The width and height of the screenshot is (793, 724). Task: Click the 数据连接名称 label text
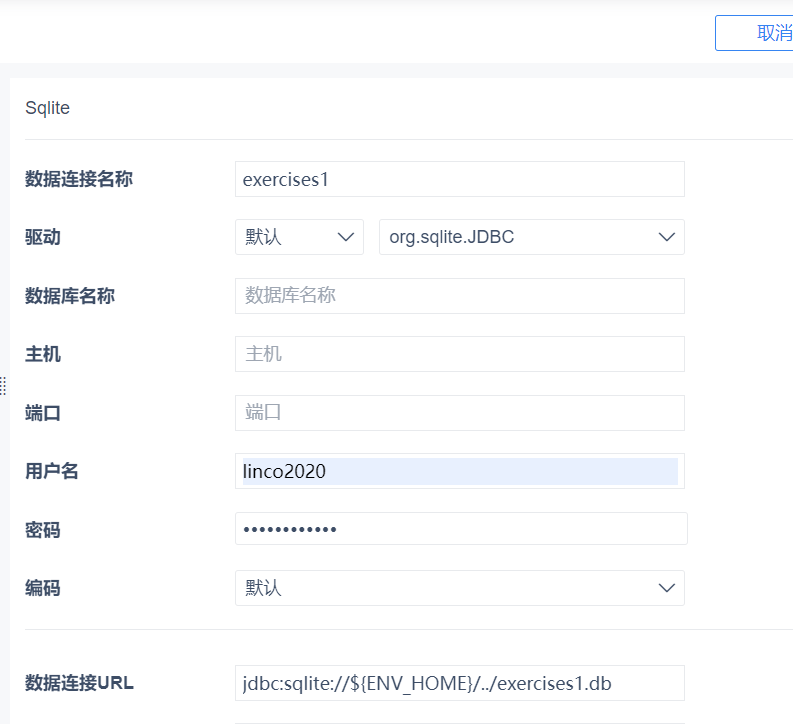click(x=79, y=179)
